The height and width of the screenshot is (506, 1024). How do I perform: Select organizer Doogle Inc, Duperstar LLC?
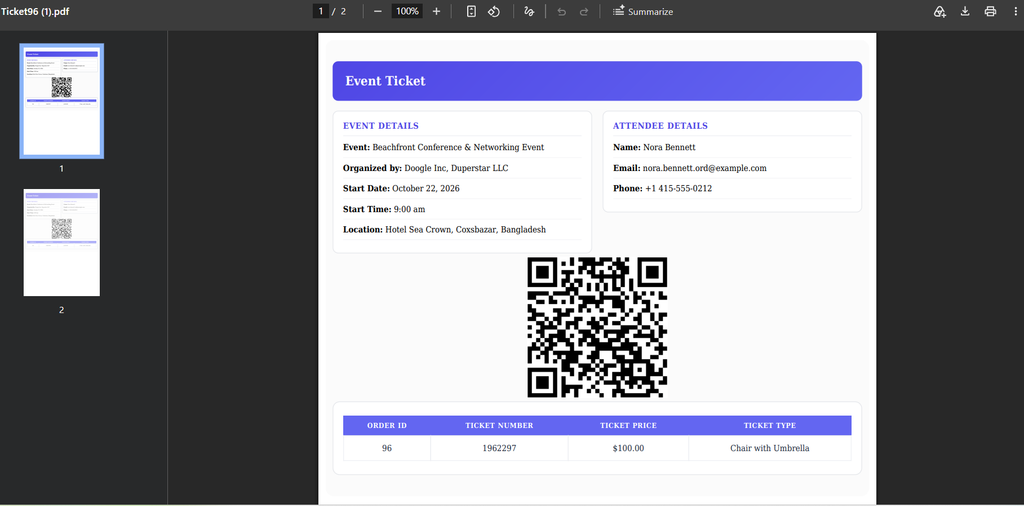click(x=456, y=168)
